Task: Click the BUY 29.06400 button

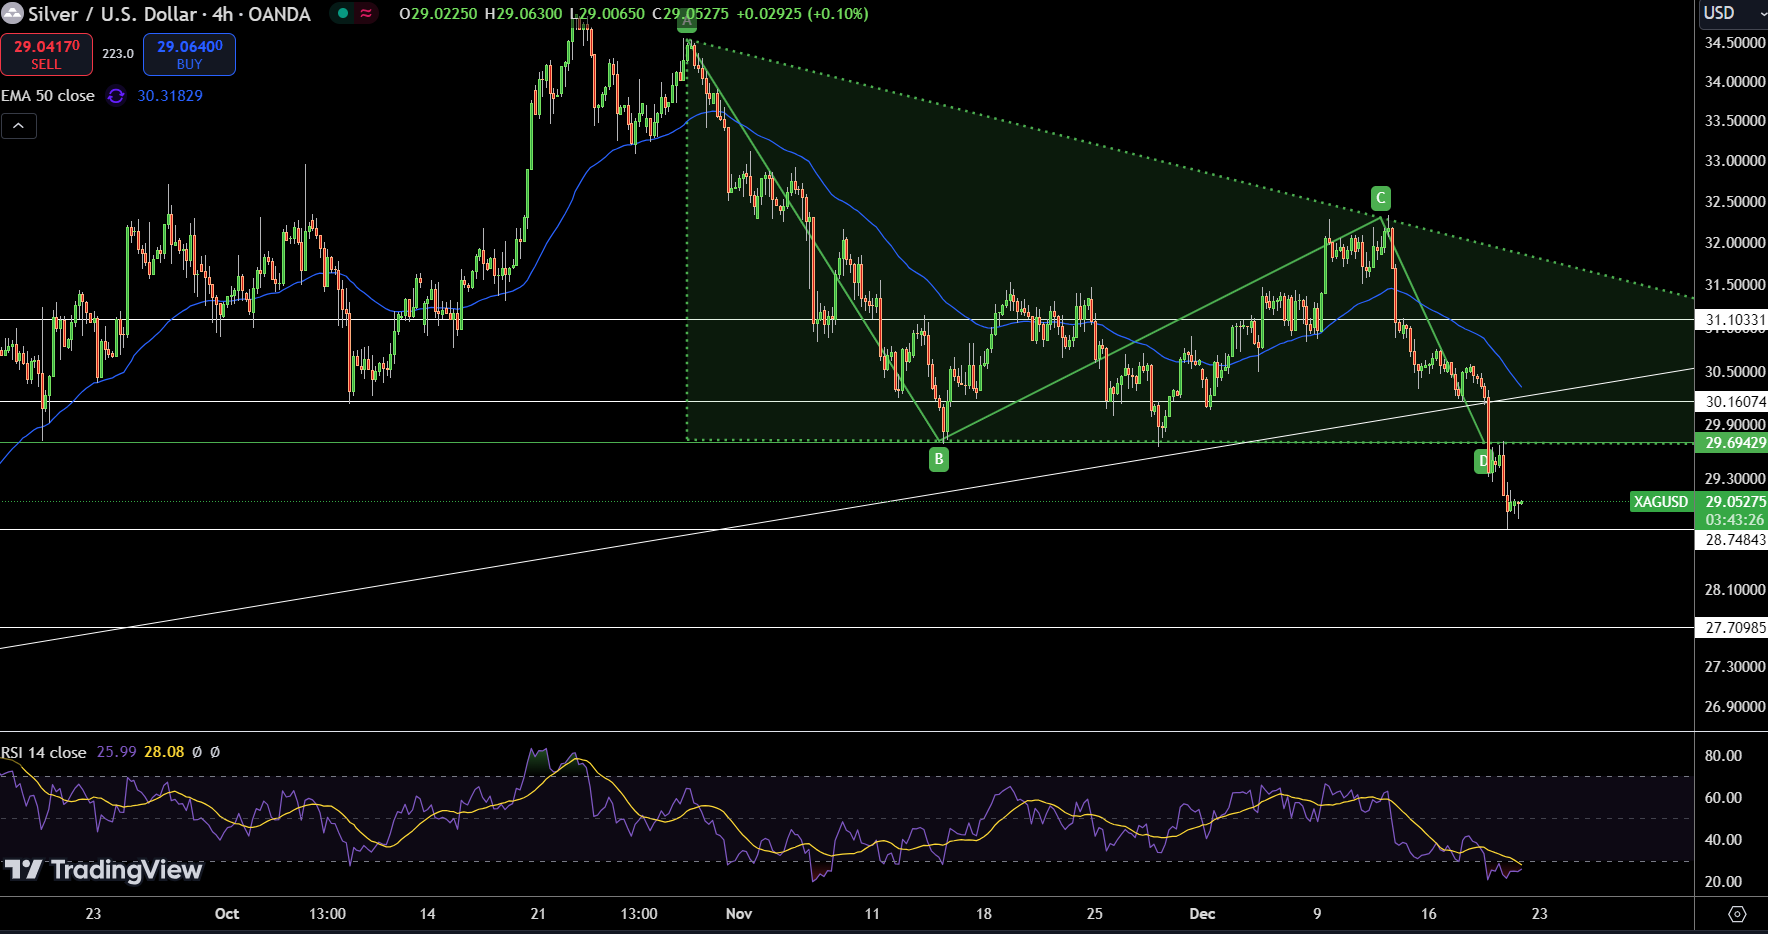Action: point(189,54)
